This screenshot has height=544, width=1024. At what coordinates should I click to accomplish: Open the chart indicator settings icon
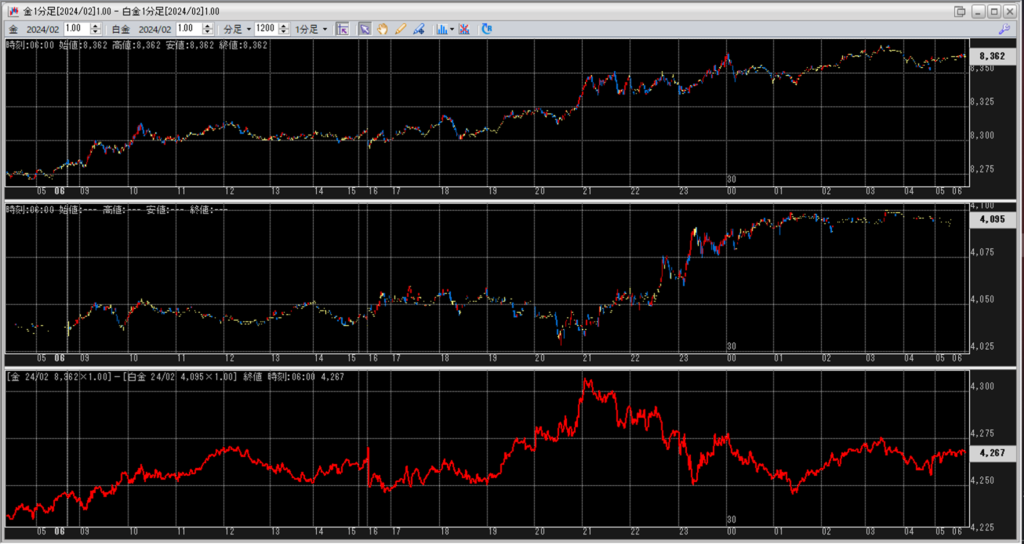(x=441, y=29)
